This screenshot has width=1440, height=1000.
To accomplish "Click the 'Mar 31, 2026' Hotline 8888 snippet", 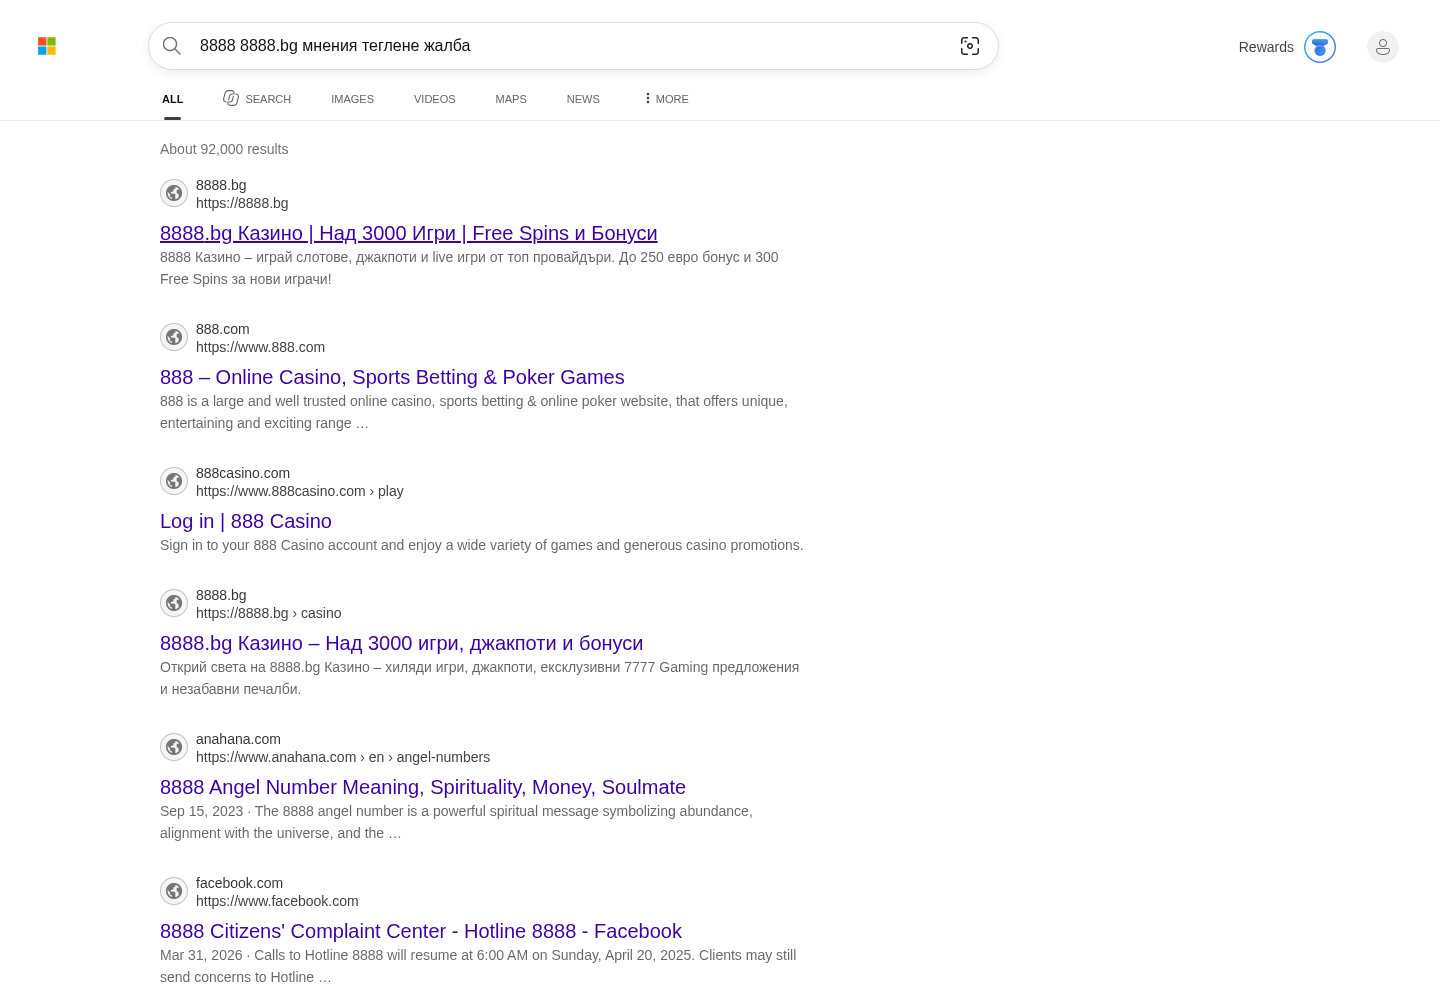I will tap(478, 966).
